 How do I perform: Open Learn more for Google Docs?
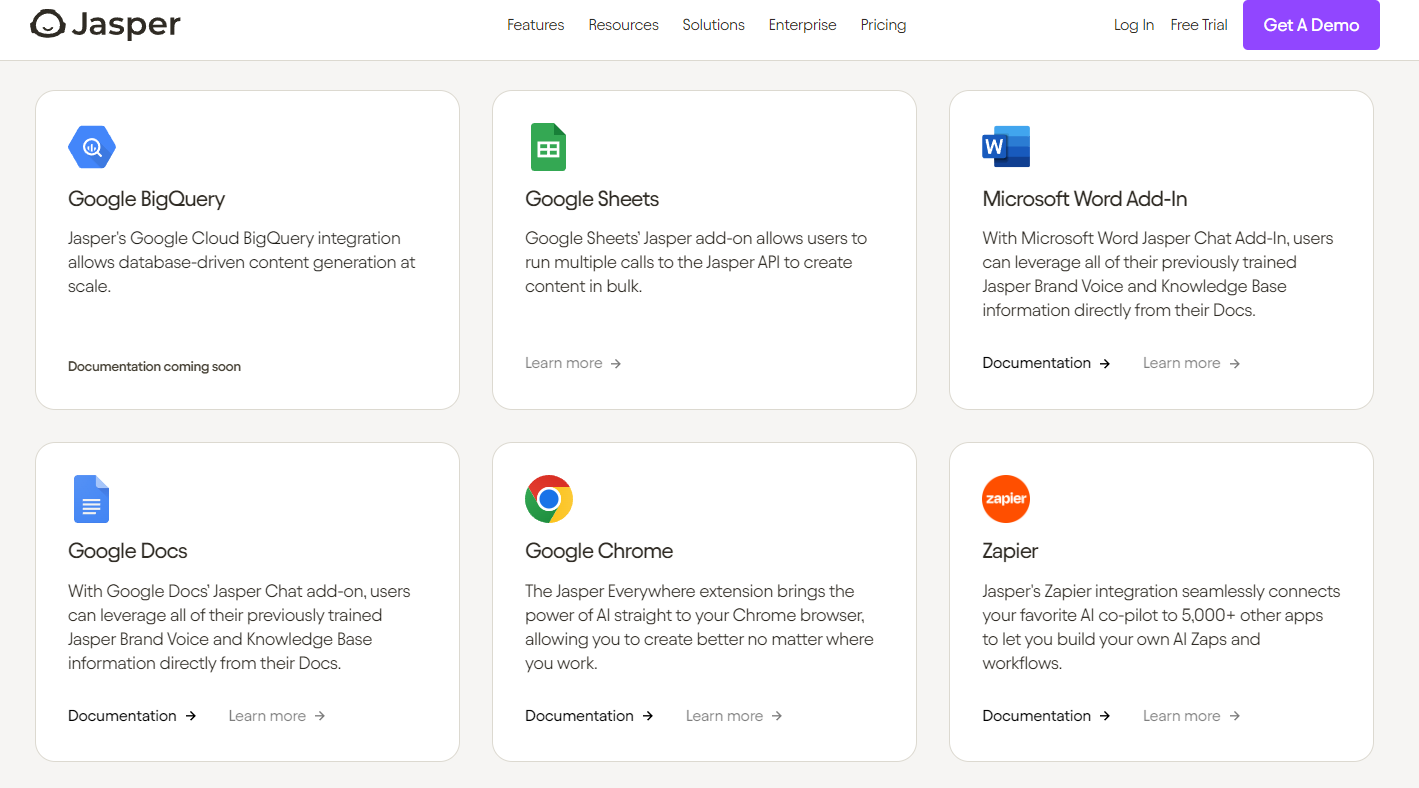click(277, 716)
